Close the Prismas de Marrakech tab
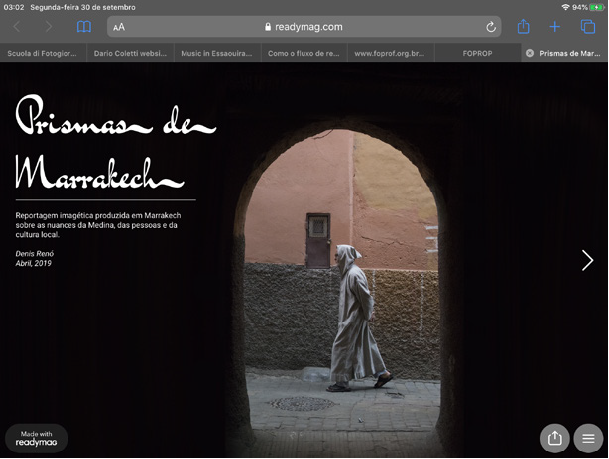Viewport: 609px width, 459px height. (529, 53)
